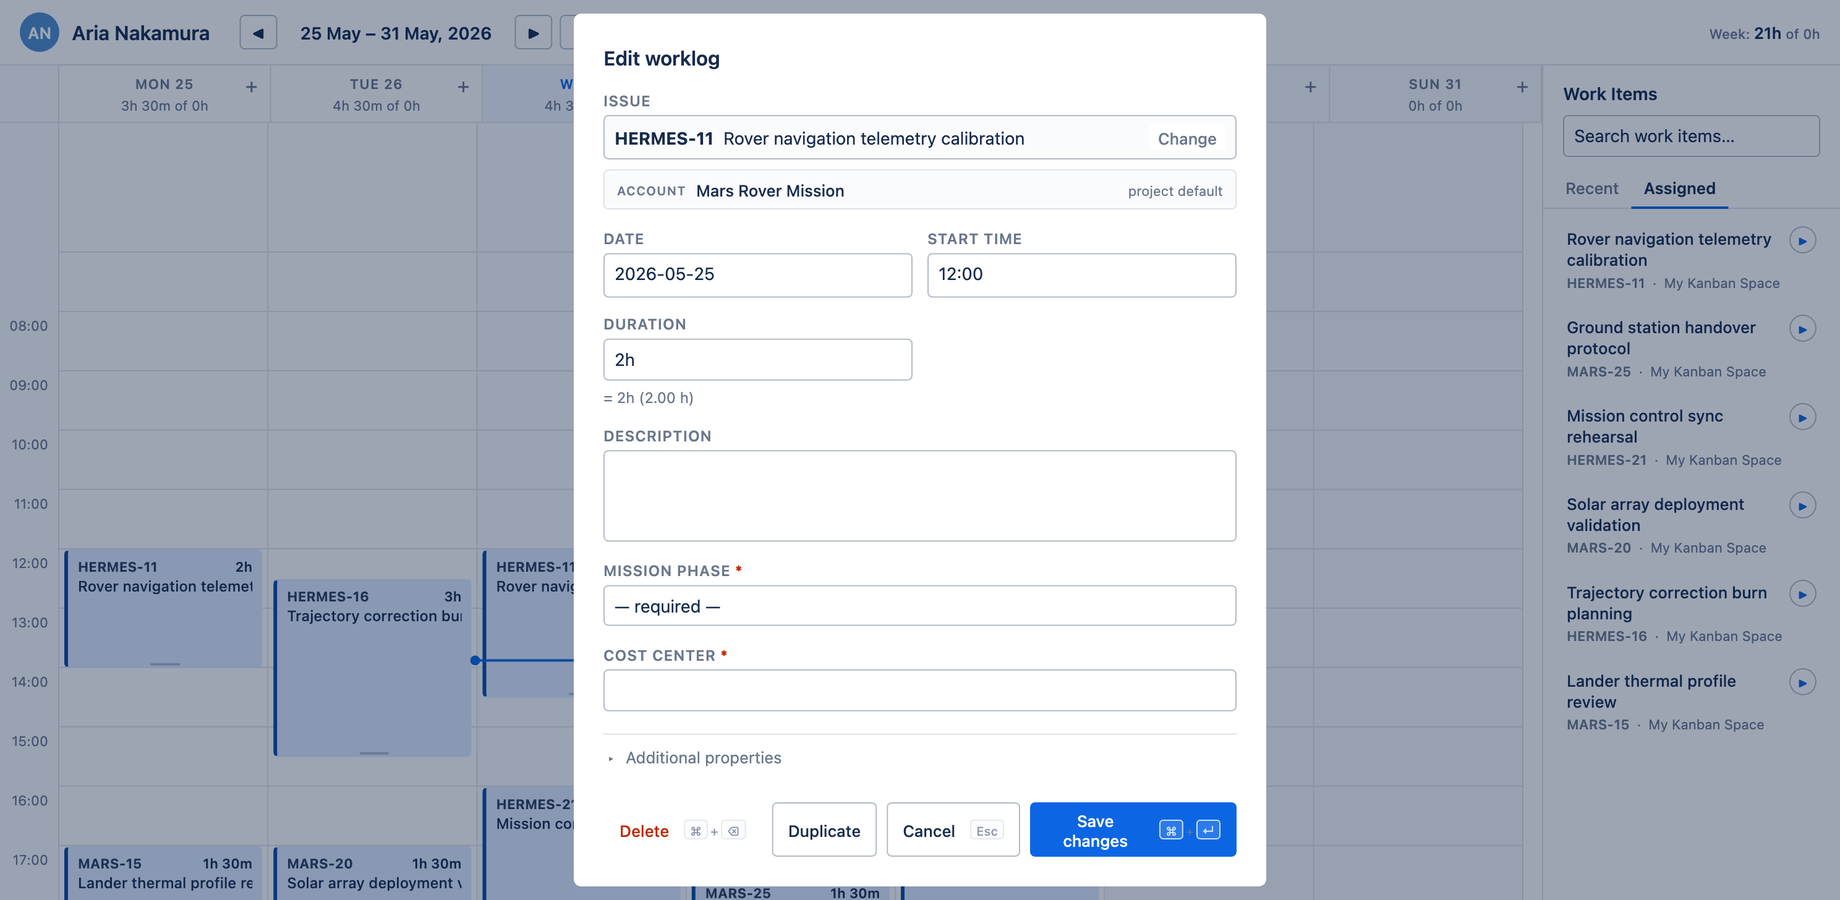
Task: Focus the Duration field 2h
Action: click(758, 360)
